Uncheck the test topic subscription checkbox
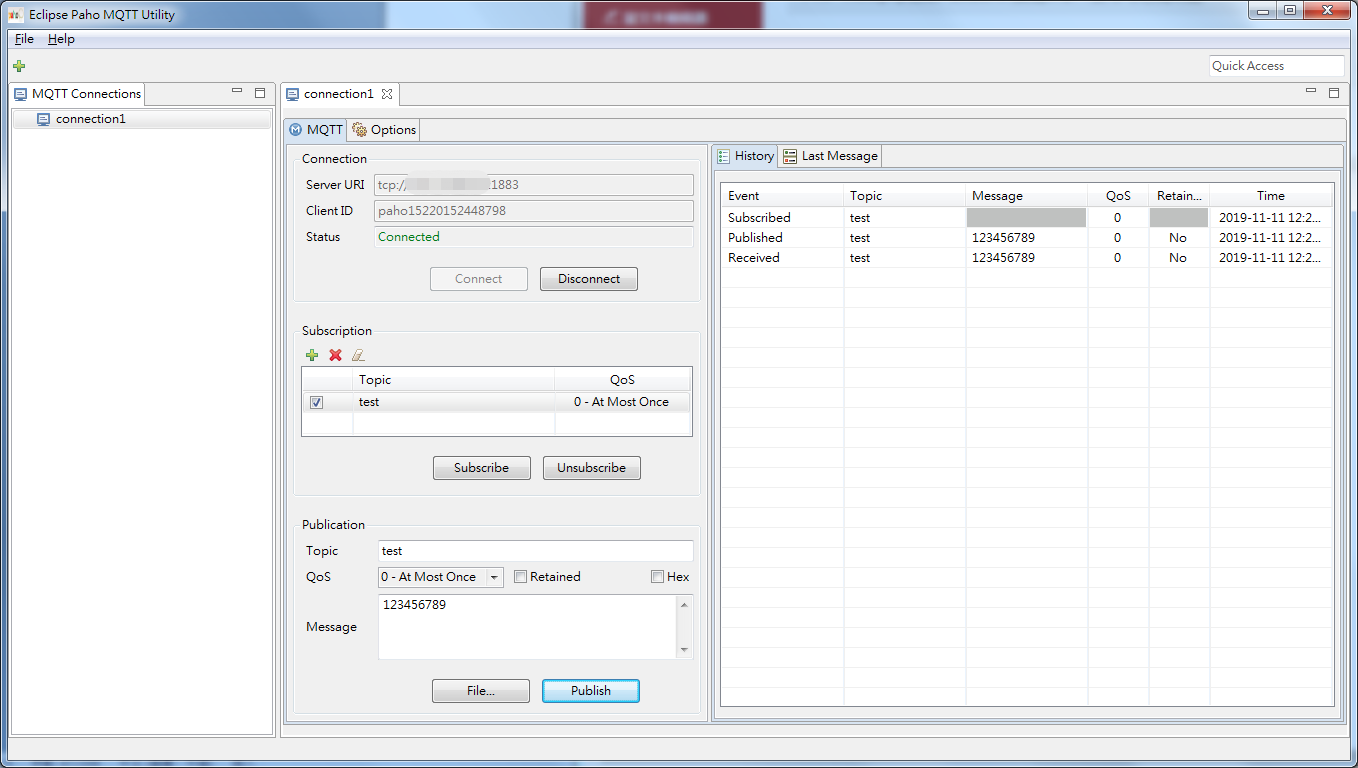The image size is (1358, 768). 316,401
